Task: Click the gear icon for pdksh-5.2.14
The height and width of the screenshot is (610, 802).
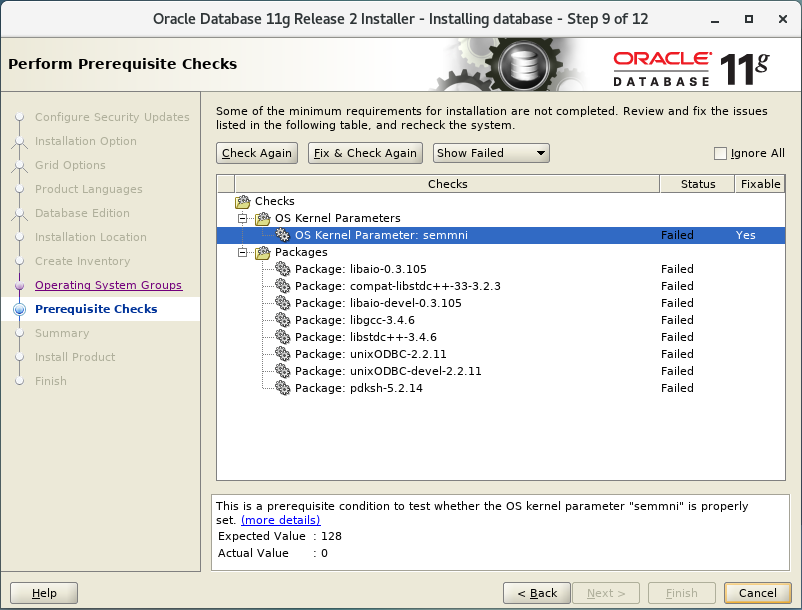Action: [282, 388]
